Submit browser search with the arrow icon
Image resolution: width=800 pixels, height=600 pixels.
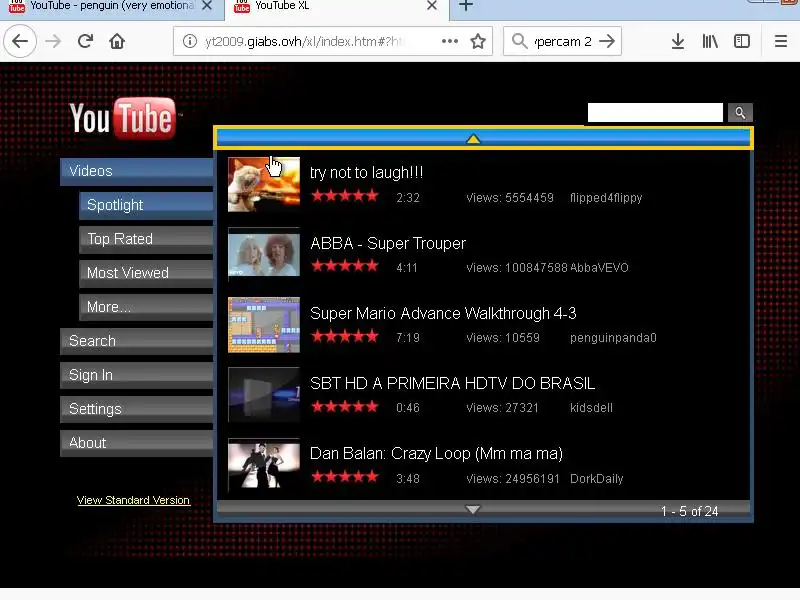point(607,41)
